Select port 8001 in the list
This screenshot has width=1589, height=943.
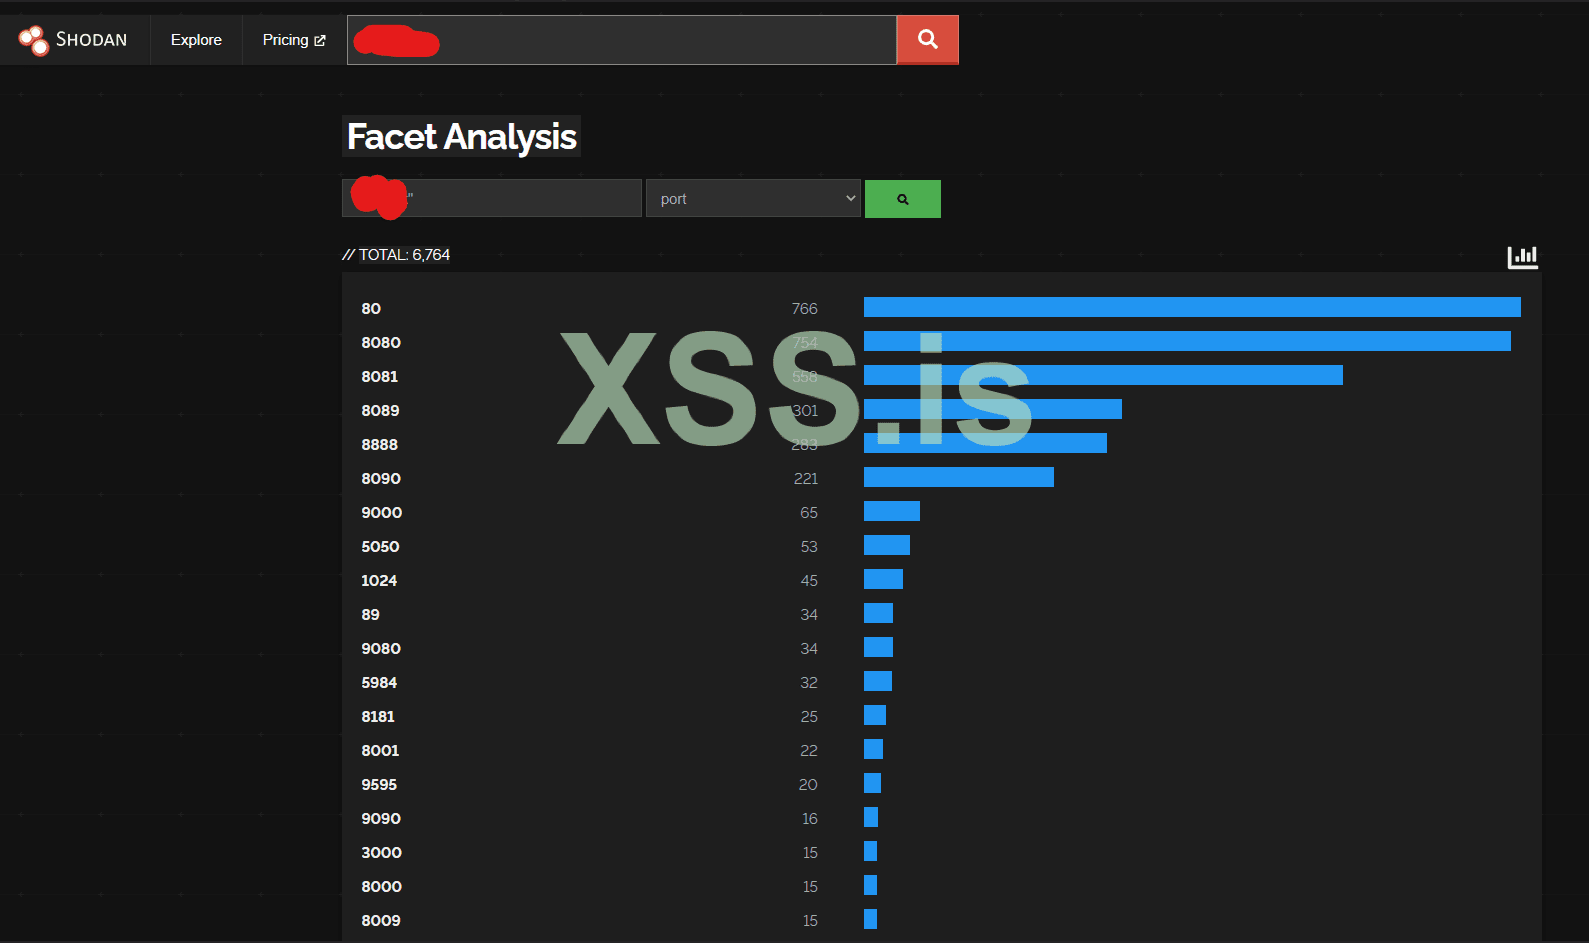point(380,750)
